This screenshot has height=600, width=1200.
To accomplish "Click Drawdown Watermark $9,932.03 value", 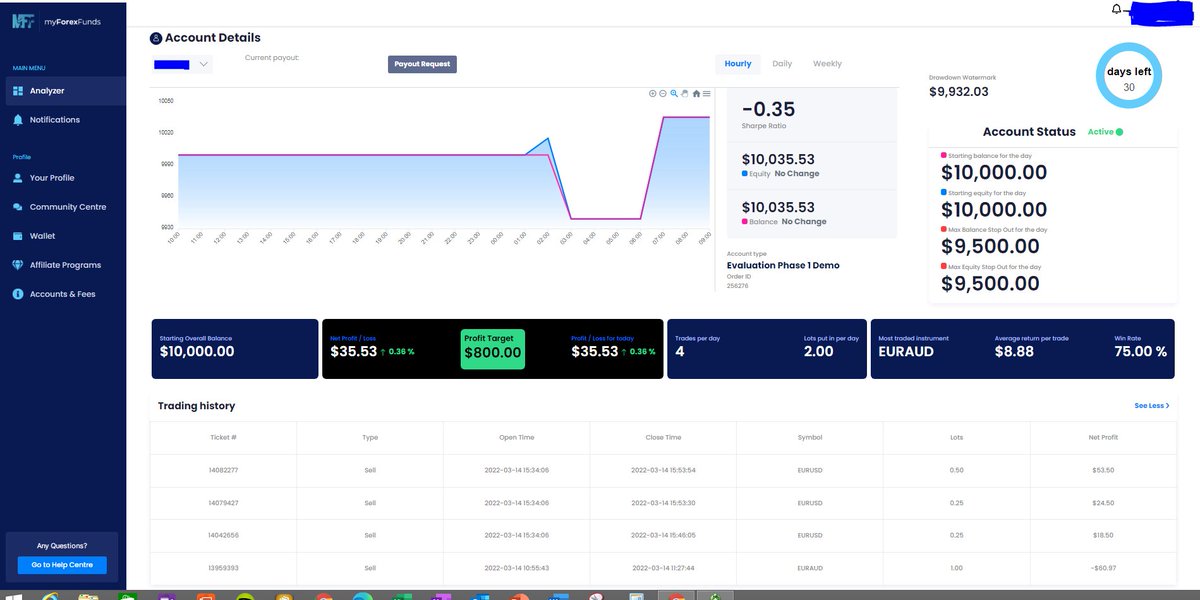I will point(958,92).
